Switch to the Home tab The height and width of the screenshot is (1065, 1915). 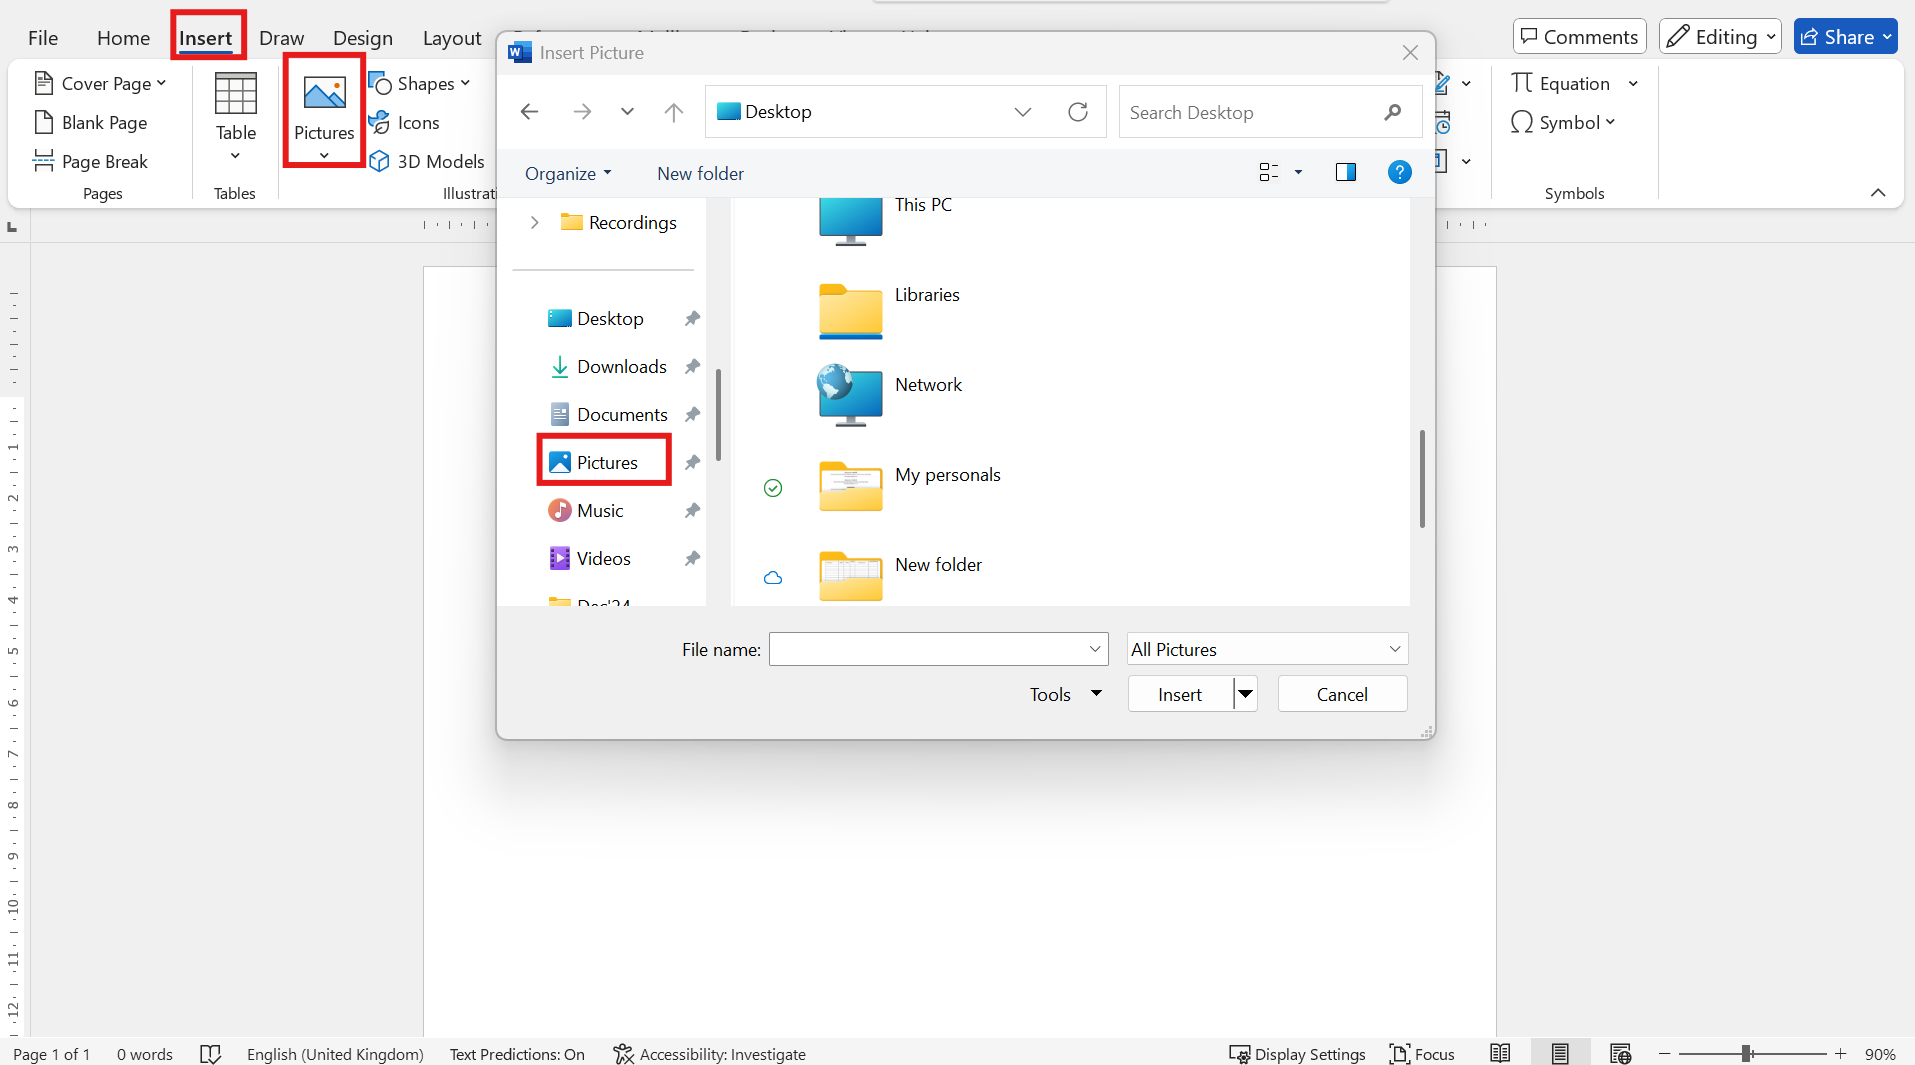coord(123,38)
